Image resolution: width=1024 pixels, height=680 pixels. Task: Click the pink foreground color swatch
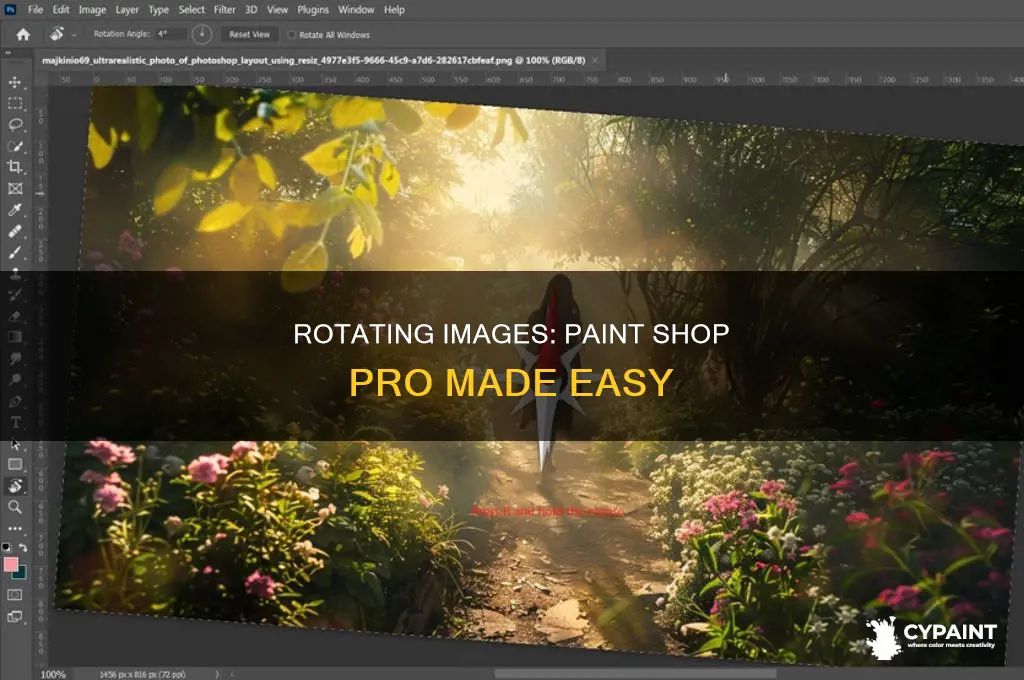pyautogui.click(x=10, y=564)
